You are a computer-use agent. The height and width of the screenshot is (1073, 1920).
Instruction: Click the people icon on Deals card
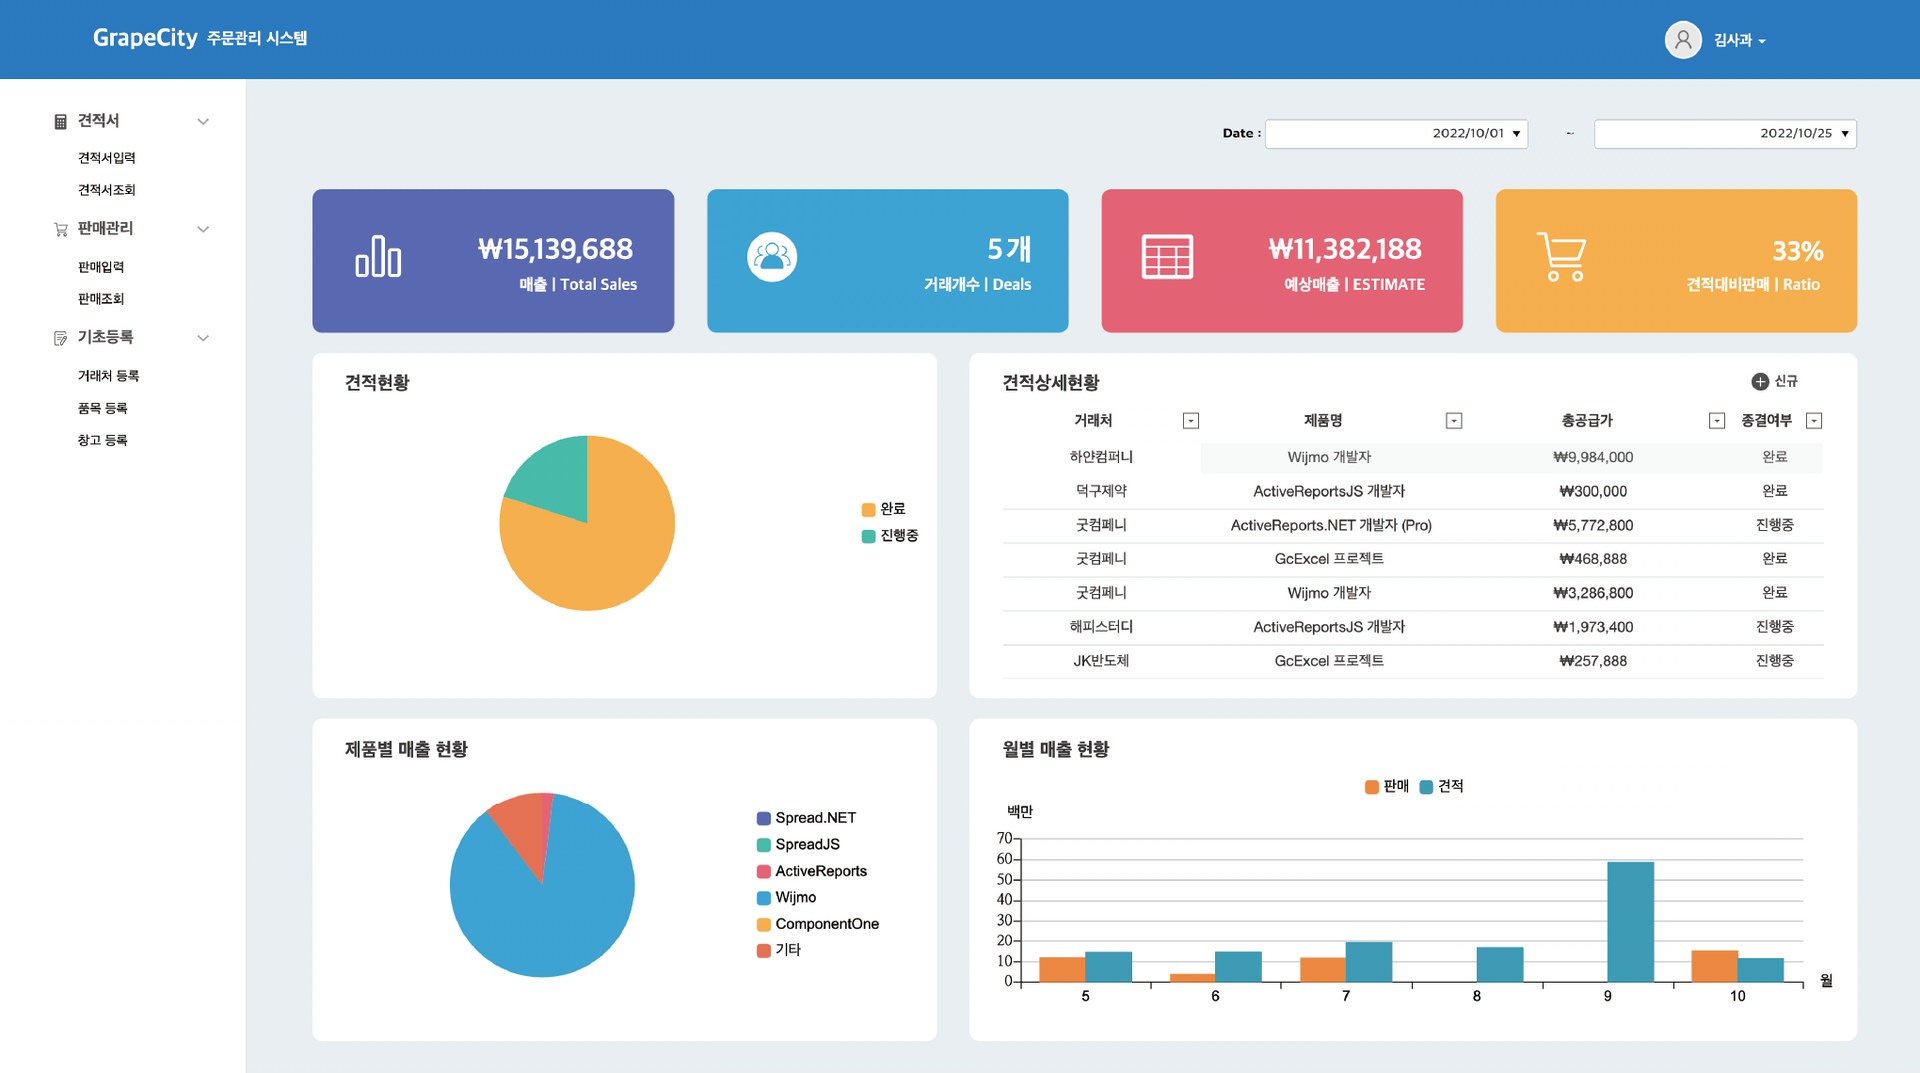tap(772, 257)
